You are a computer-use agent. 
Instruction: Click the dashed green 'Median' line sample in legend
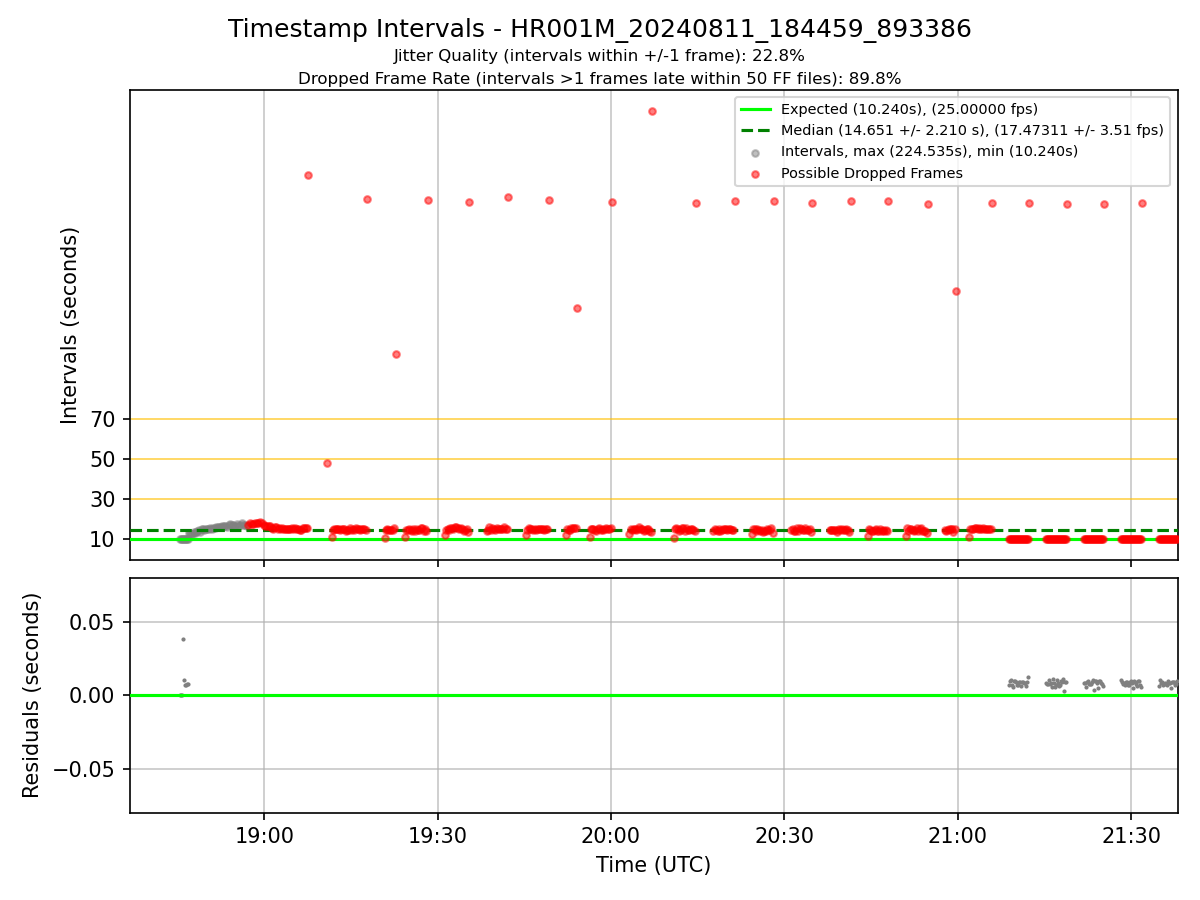point(755,130)
